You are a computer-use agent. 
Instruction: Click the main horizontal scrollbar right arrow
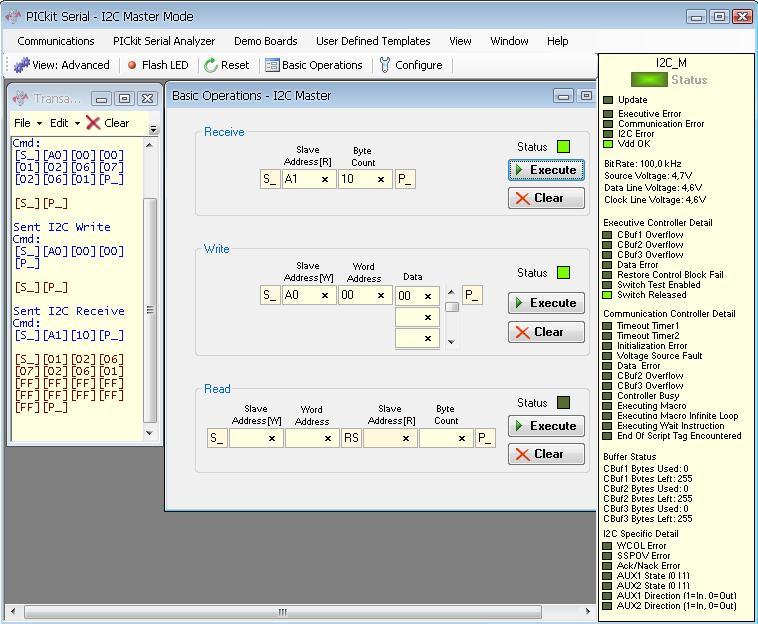coord(587,611)
